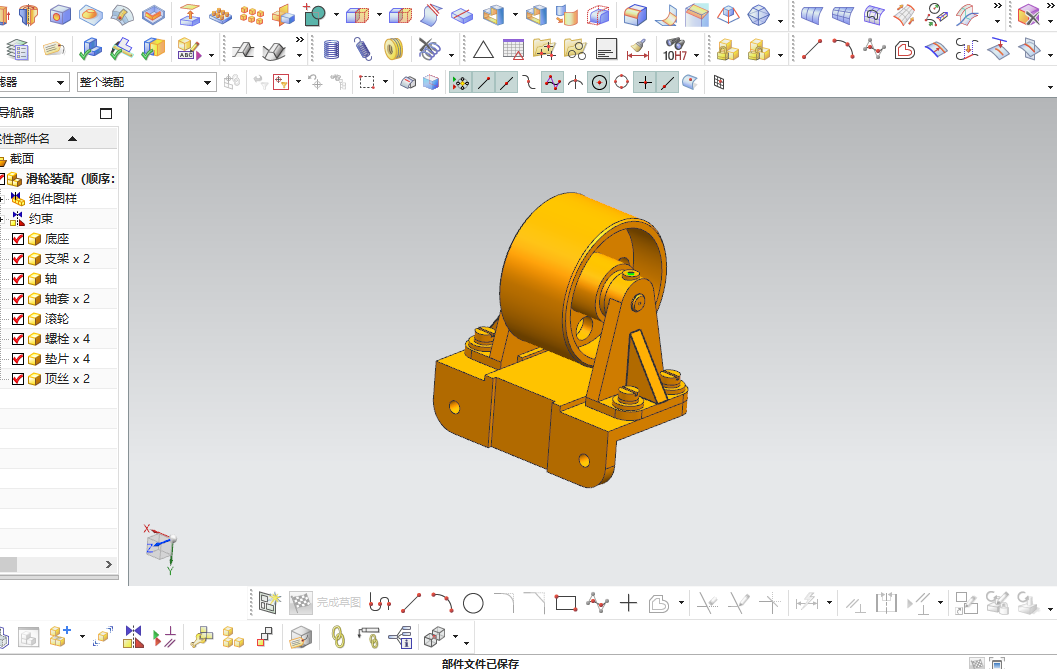The image size is (1057, 669).
Task: Expand the toolbar overflow chevron near sheet-metal icons
Action: (x=299, y=40)
